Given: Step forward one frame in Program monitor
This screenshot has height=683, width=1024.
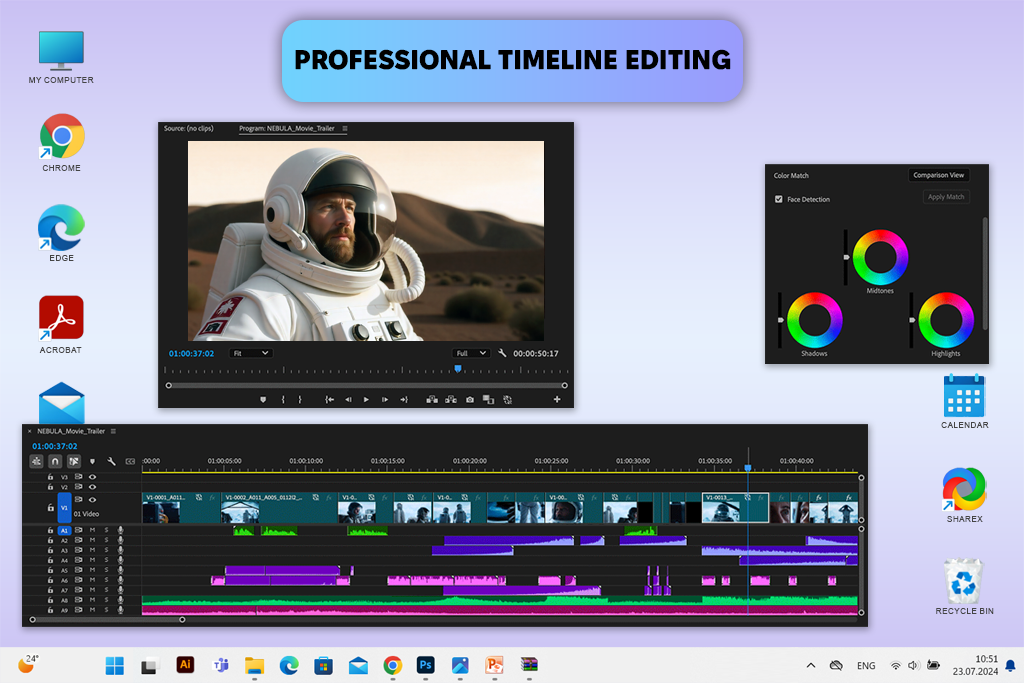Looking at the screenshot, I should [385, 400].
